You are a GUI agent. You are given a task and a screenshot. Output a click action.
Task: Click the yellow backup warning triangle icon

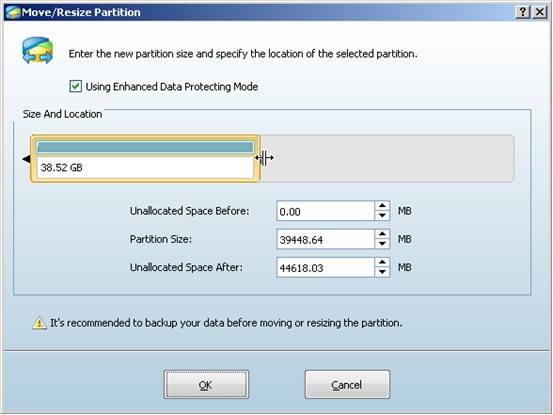click(39, 323)
